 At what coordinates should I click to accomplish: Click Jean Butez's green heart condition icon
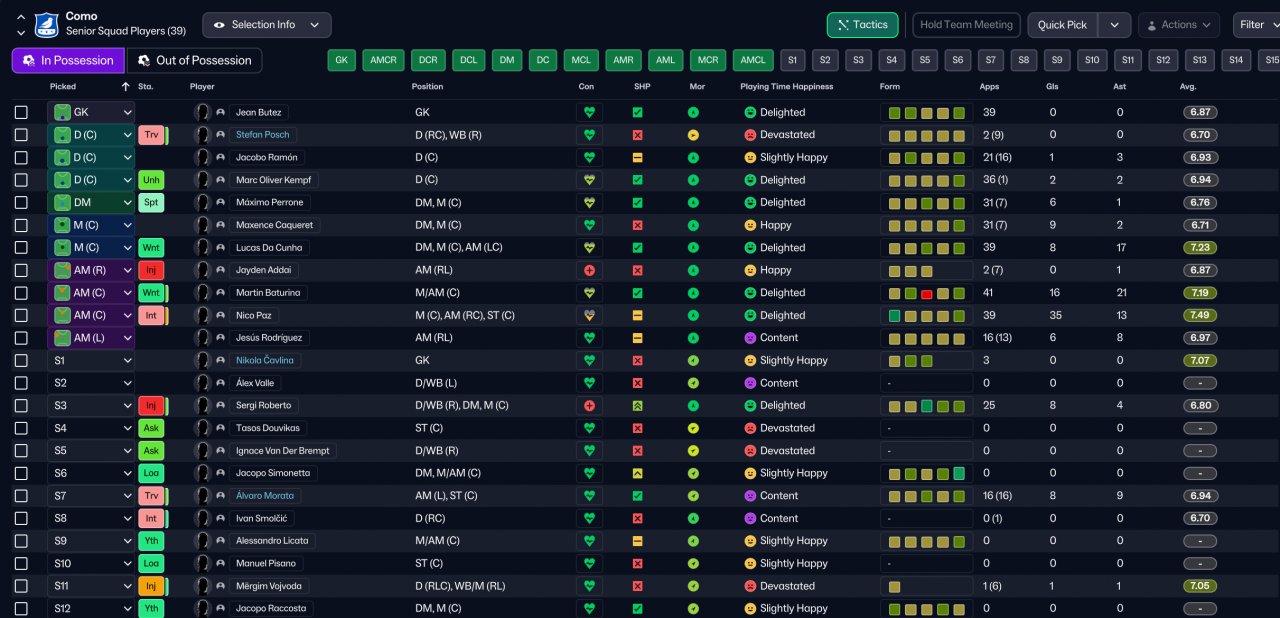pyautogui.click(x=589, y=112)
